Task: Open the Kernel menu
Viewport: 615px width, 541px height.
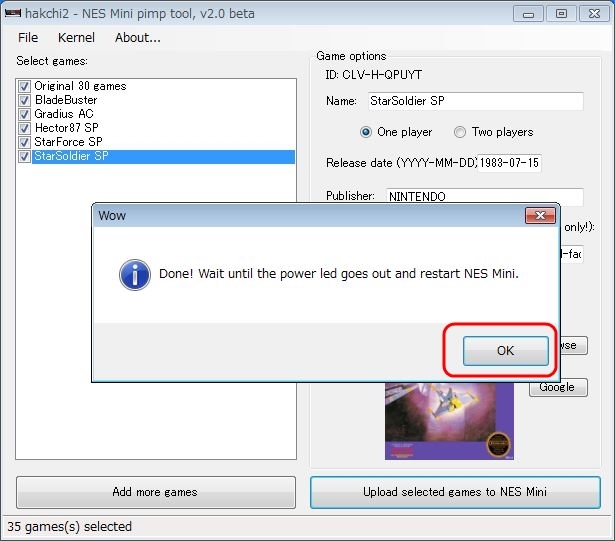Action: 76,38
